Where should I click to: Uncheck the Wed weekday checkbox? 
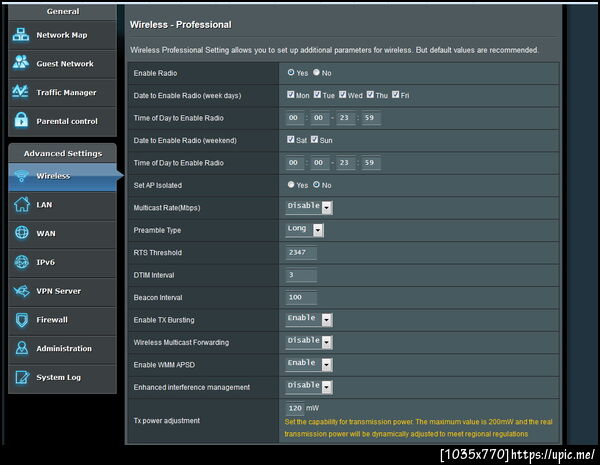tap(342, 94)
